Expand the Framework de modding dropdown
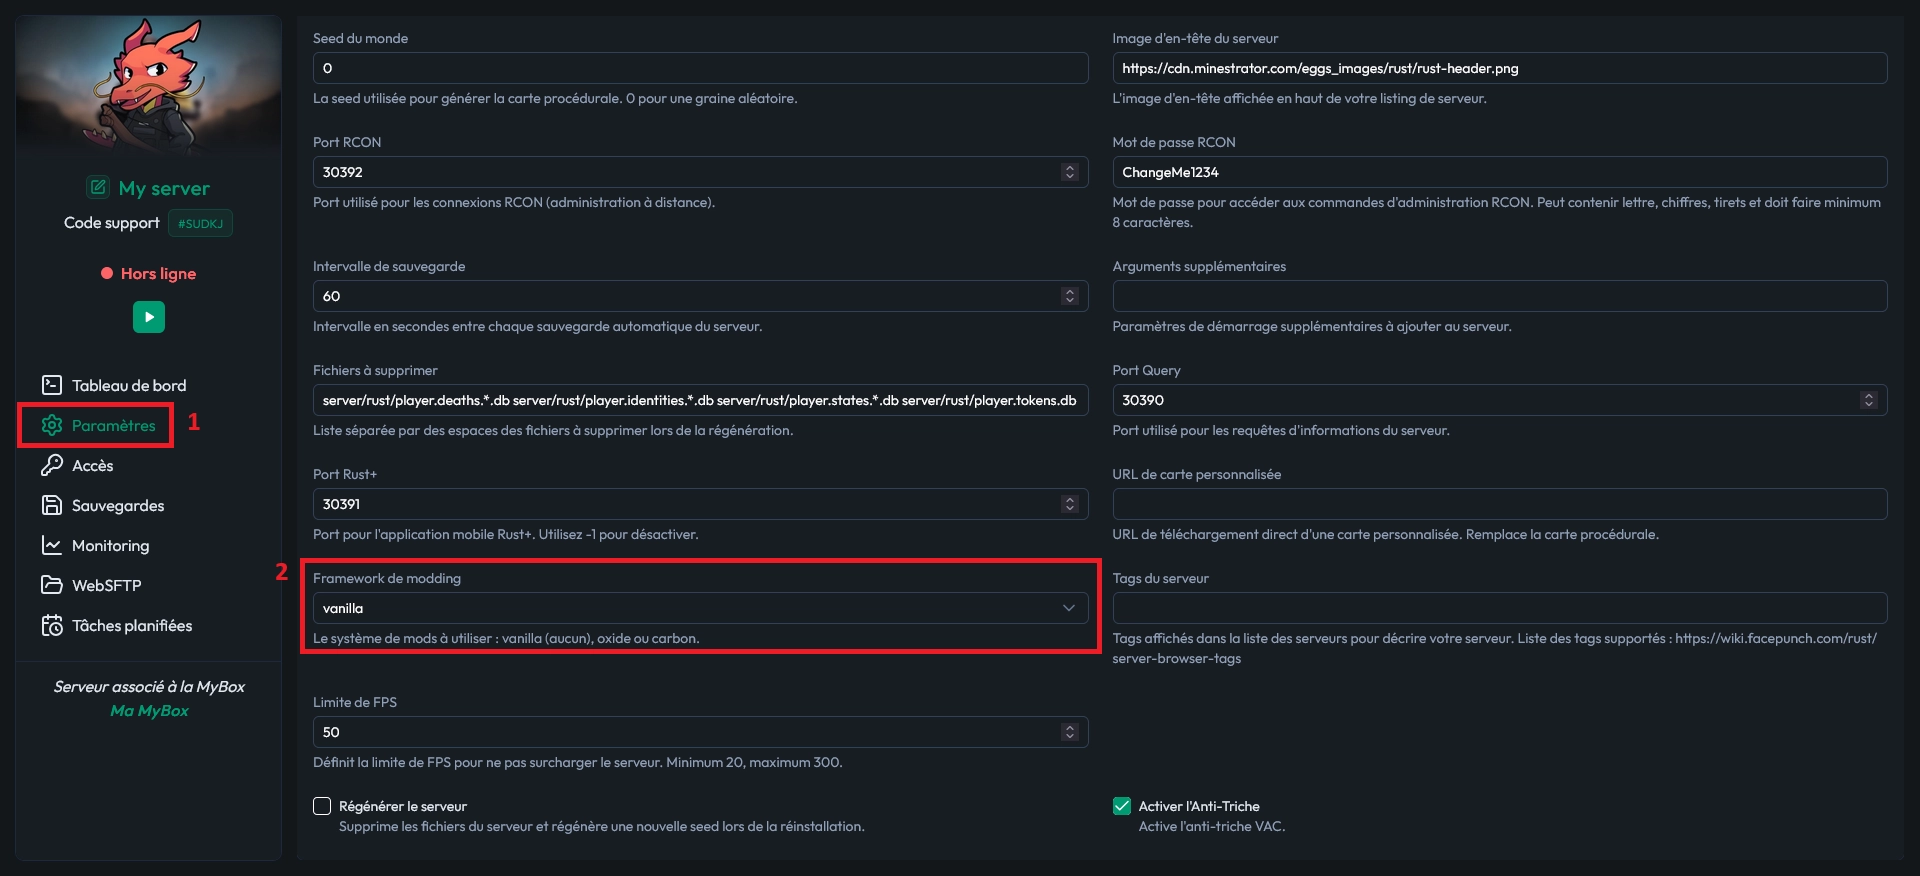Viewport: 1920px width, 876px height. [x=700, y=608]
